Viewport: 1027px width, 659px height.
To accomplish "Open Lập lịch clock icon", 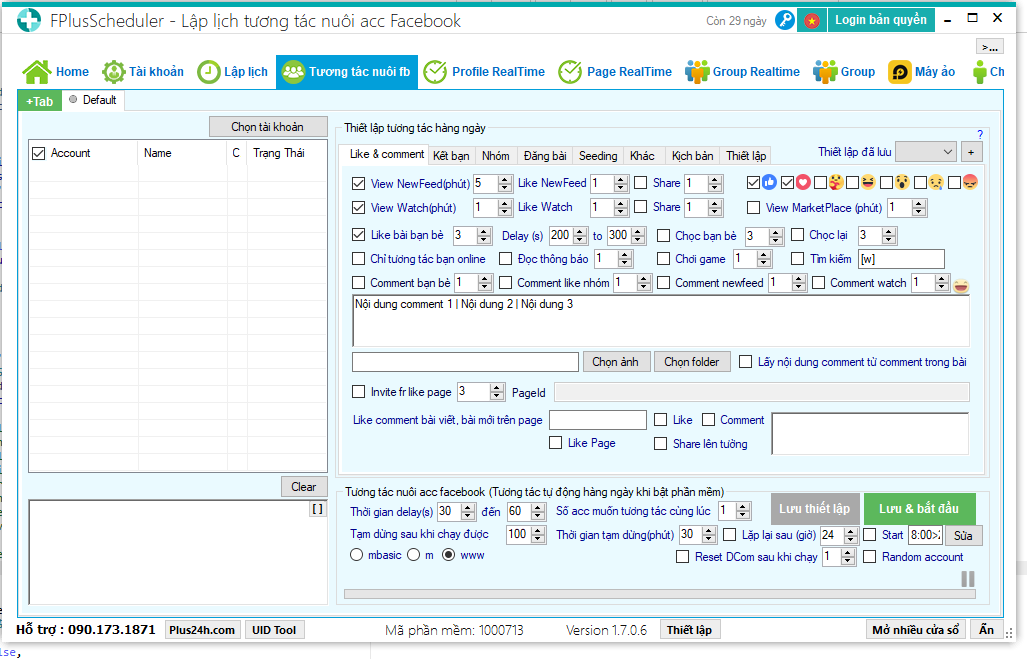I will click(x=208, y=72).
